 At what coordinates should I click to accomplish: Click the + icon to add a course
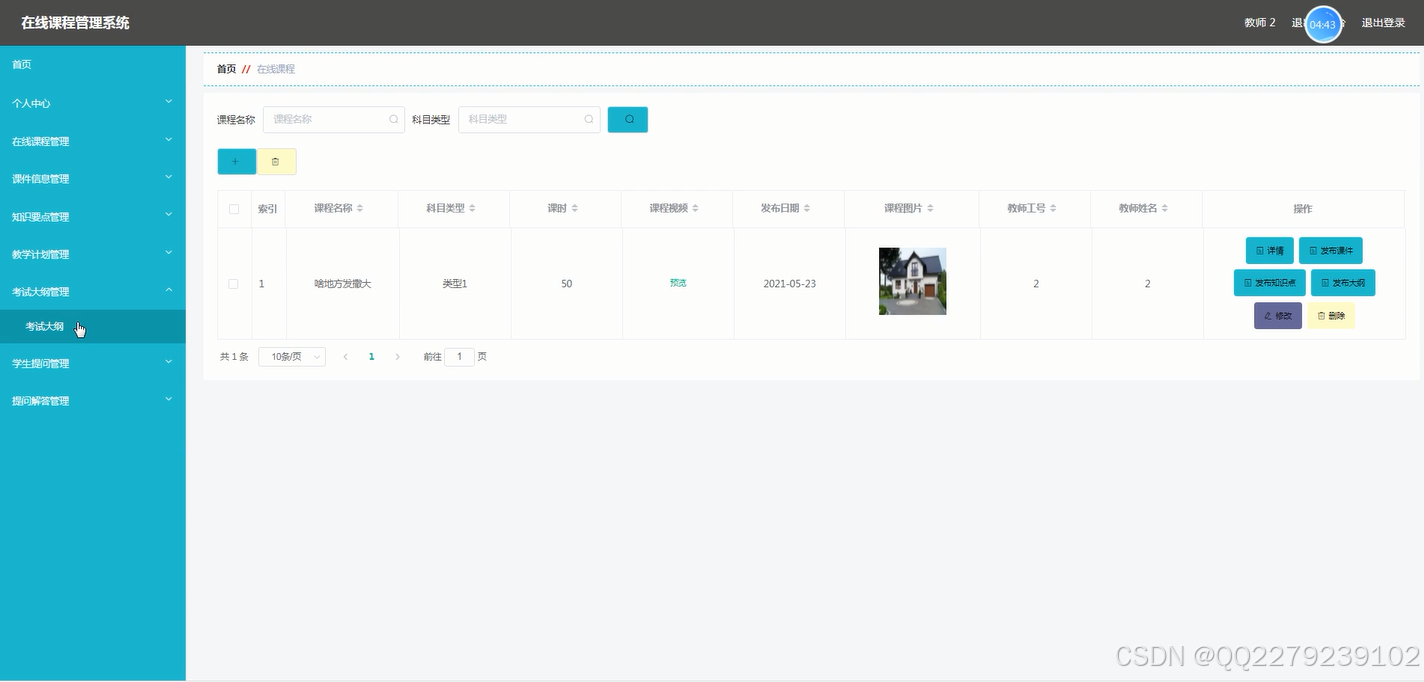coord(236,160)
